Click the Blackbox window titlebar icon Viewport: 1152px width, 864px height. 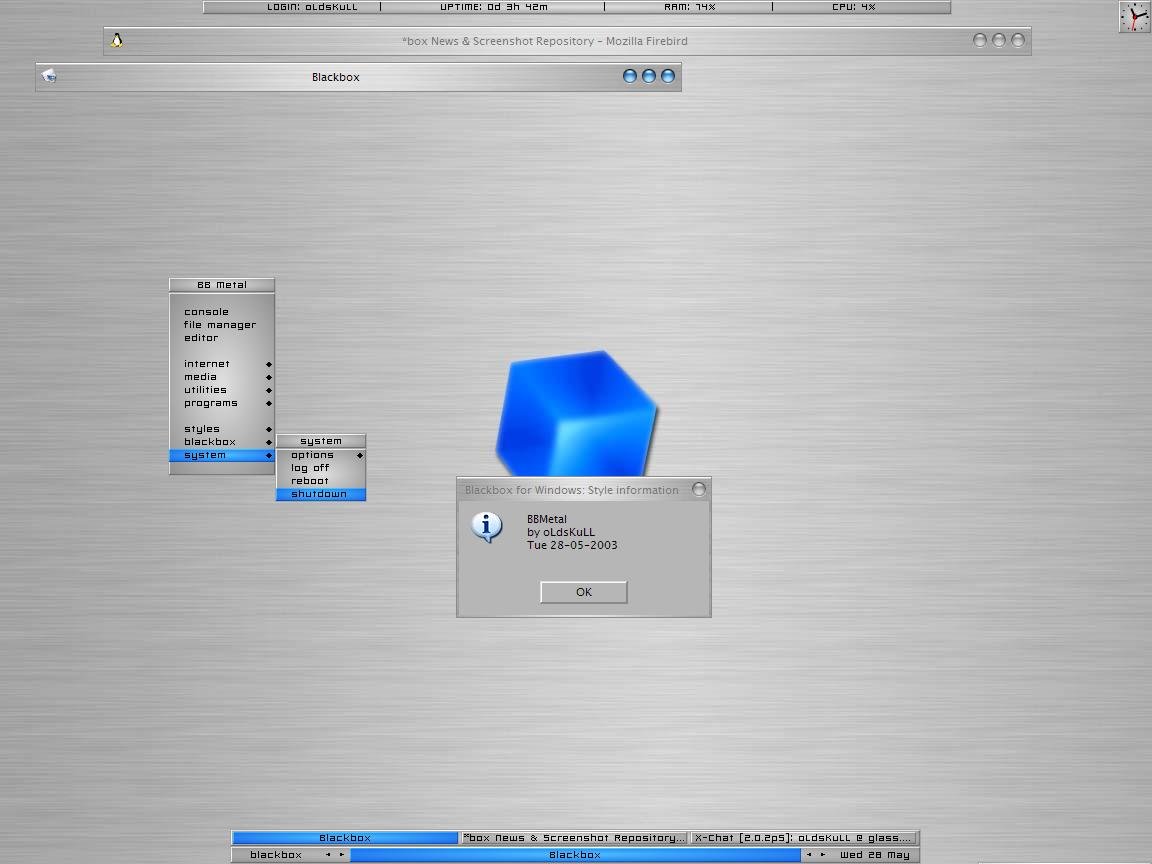click(49, 76)
